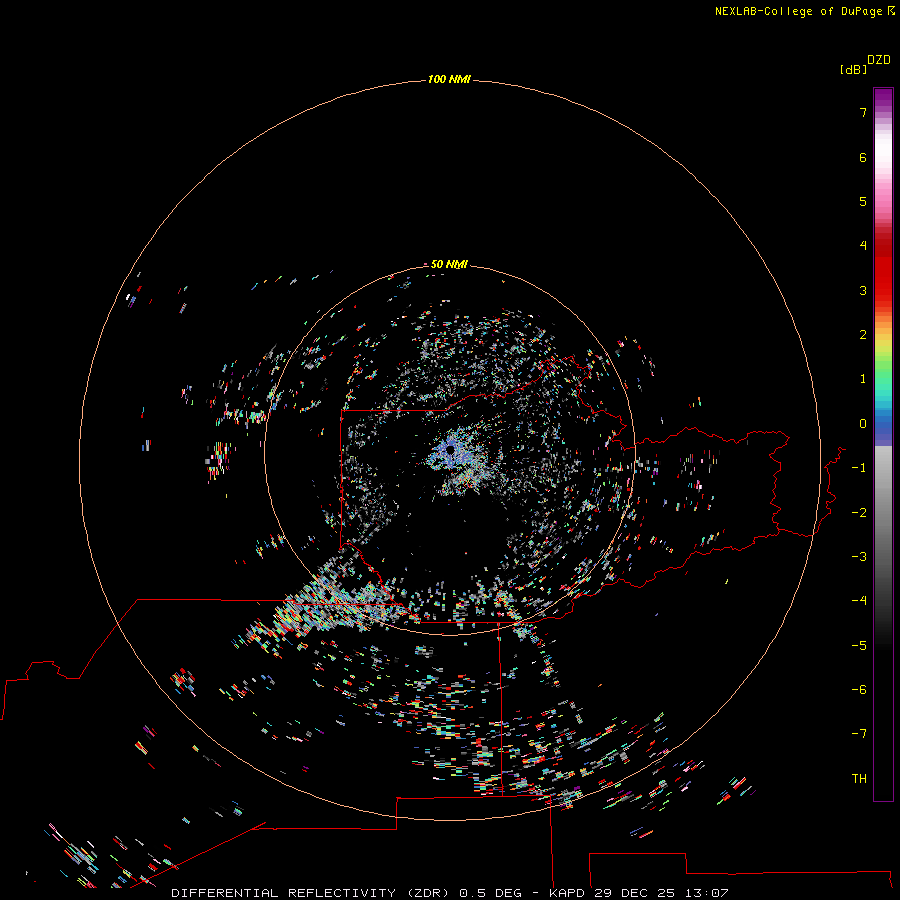Image resolution: width=900 pixels, height=900 pixels.
Task: Click the KAPD station identifier
Action: [567, 893]
